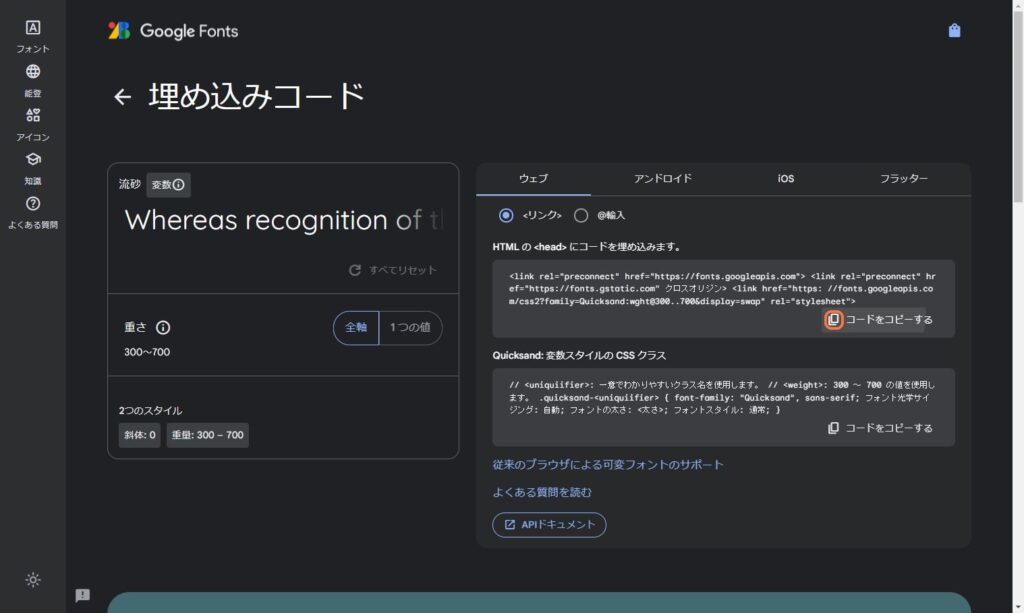
Task: Open the shopping bag selection icon
Action: coord(954,31)
